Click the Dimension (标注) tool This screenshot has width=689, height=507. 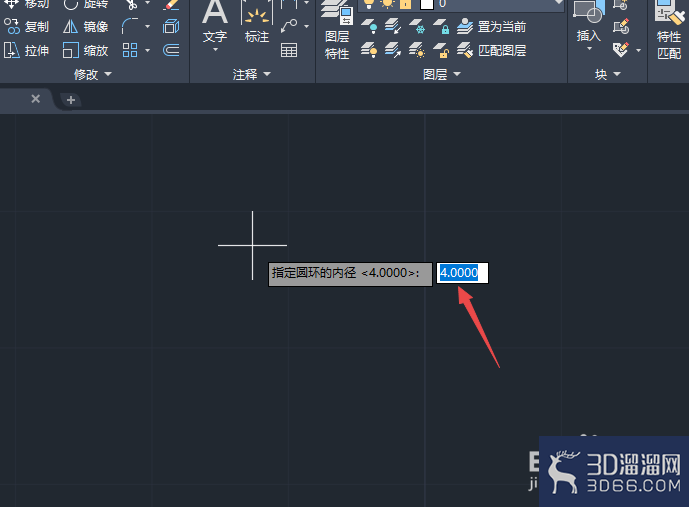pyautogui.click(x=257, y=22)
